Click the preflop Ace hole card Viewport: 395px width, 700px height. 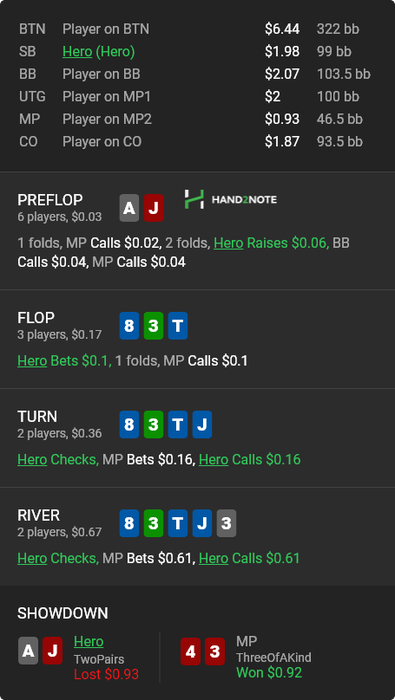point(129,208)
